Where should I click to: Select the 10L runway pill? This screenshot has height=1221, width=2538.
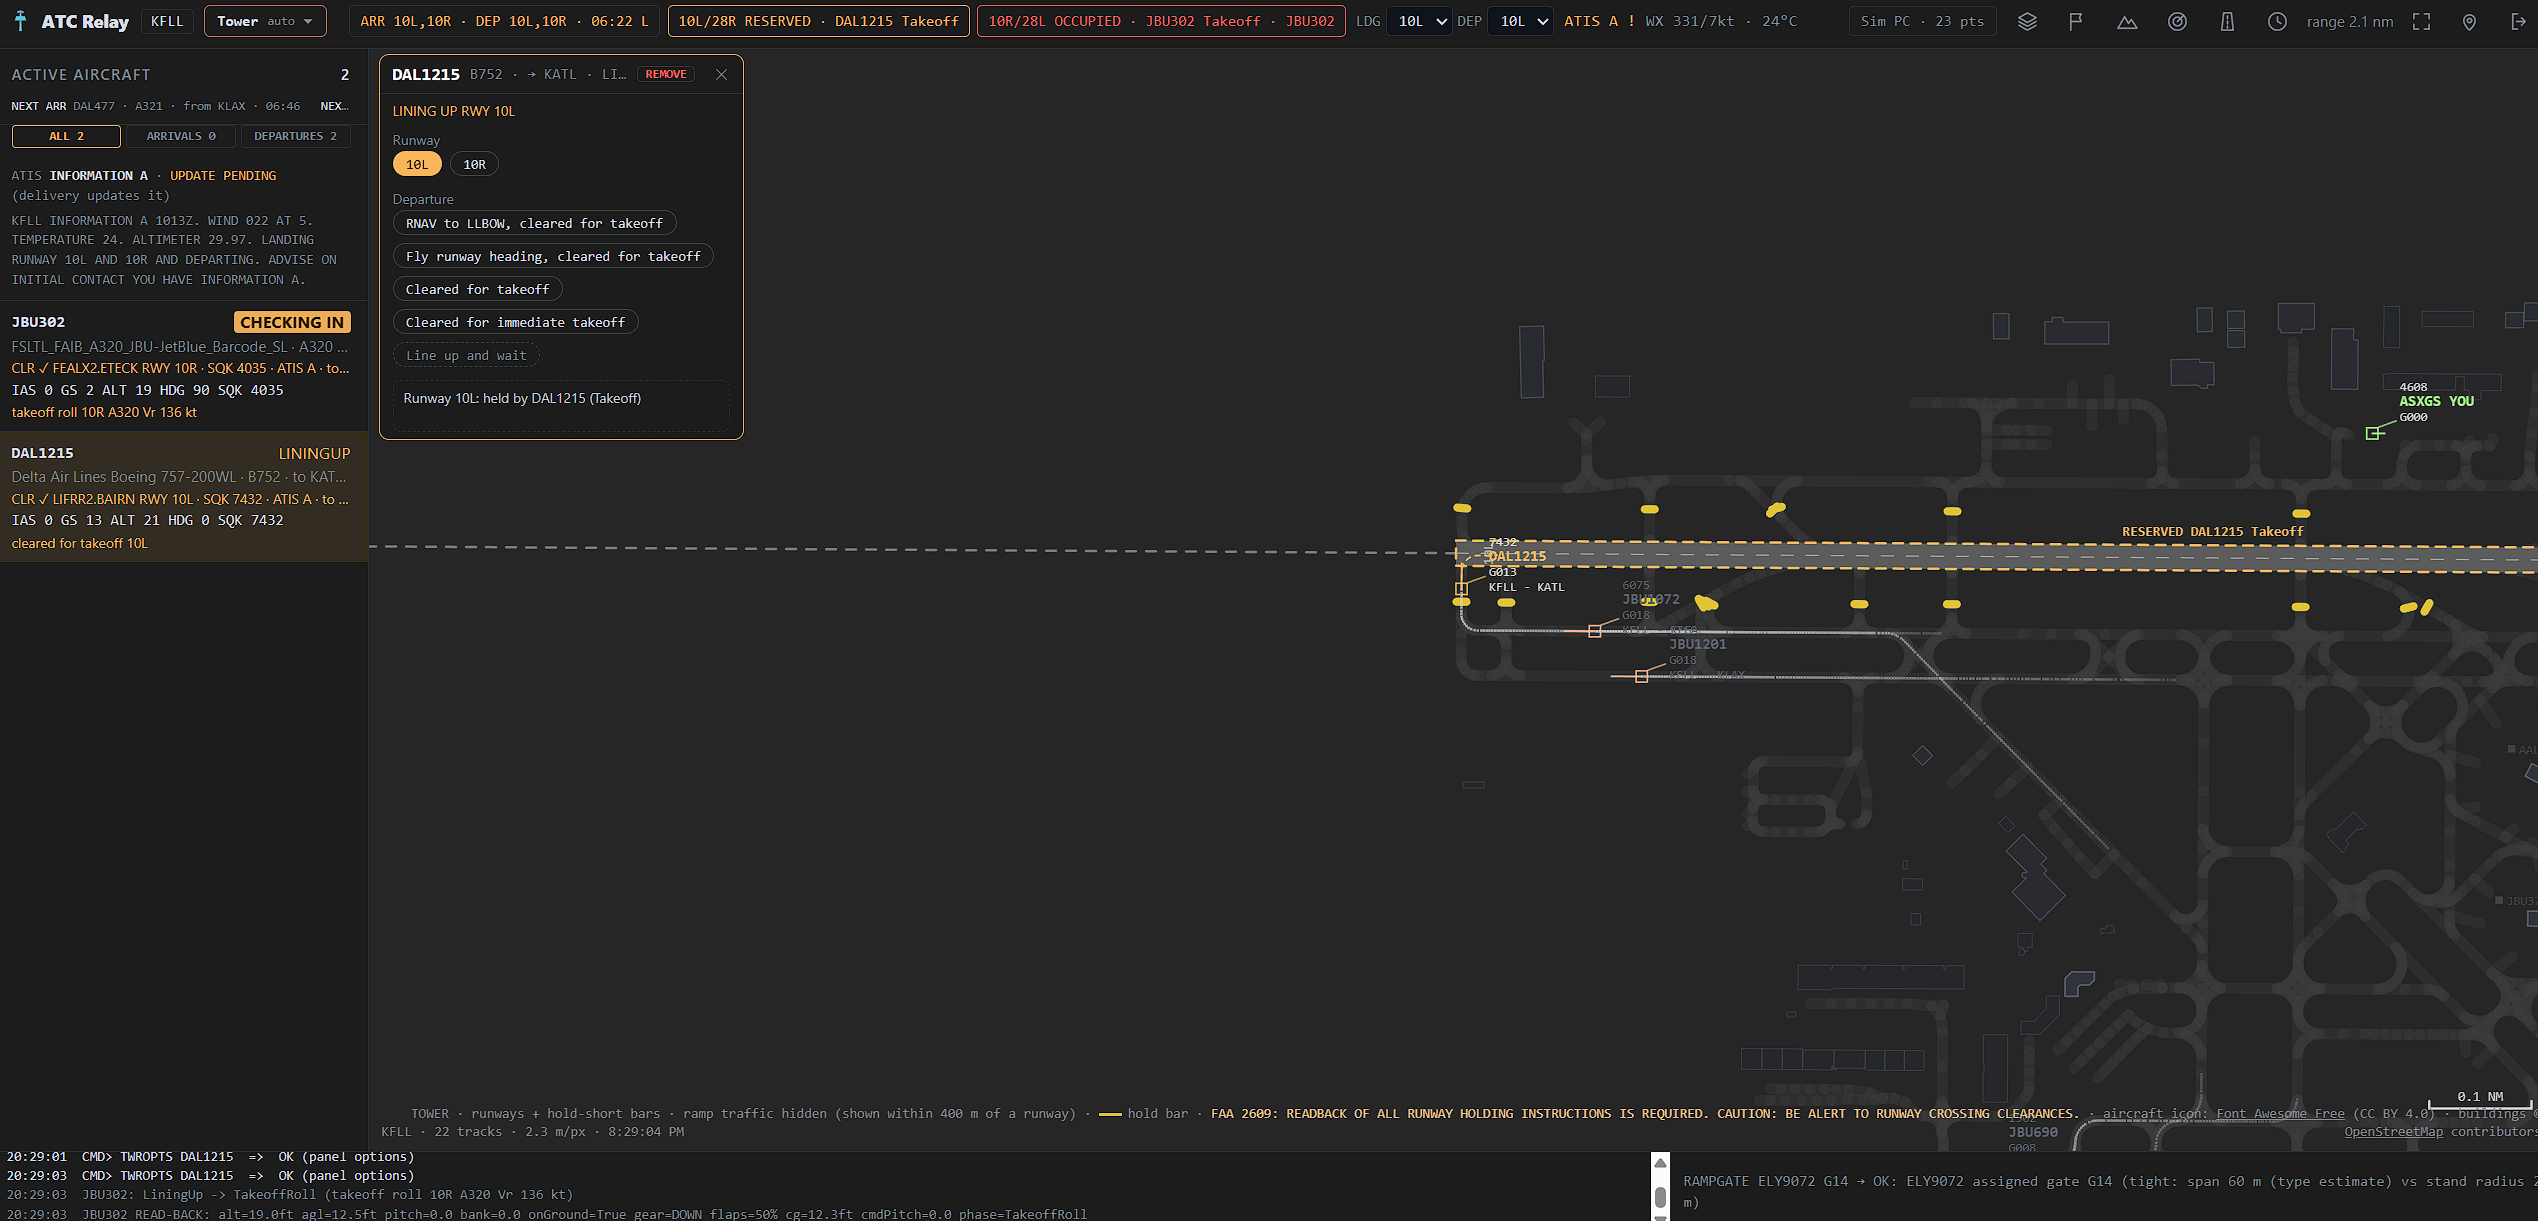coord(417,164)
